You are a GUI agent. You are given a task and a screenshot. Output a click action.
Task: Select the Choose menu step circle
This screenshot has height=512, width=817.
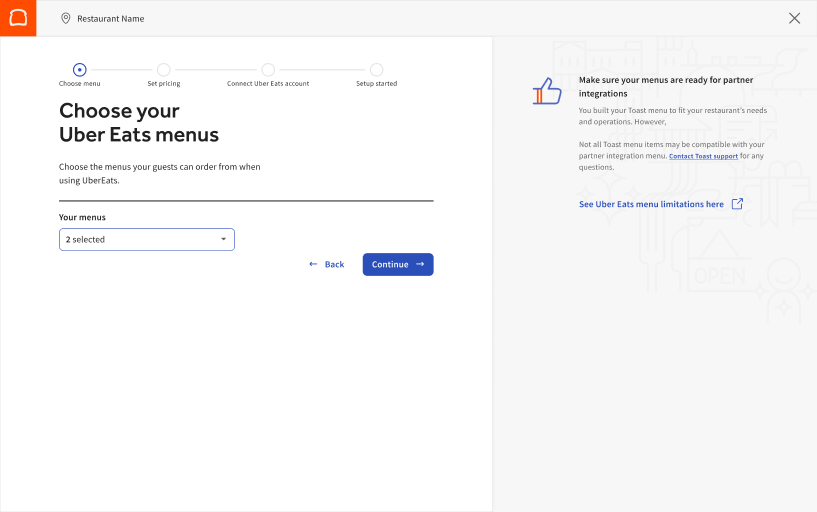pyautogui.click(x=80, y=70)
